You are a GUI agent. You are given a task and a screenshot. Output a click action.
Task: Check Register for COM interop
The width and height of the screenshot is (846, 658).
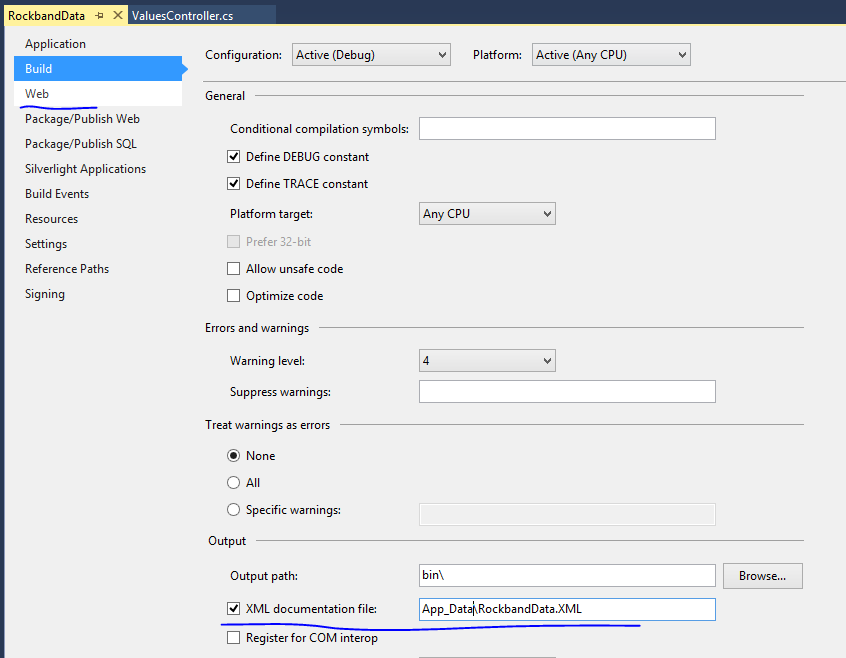pos(234,638)
